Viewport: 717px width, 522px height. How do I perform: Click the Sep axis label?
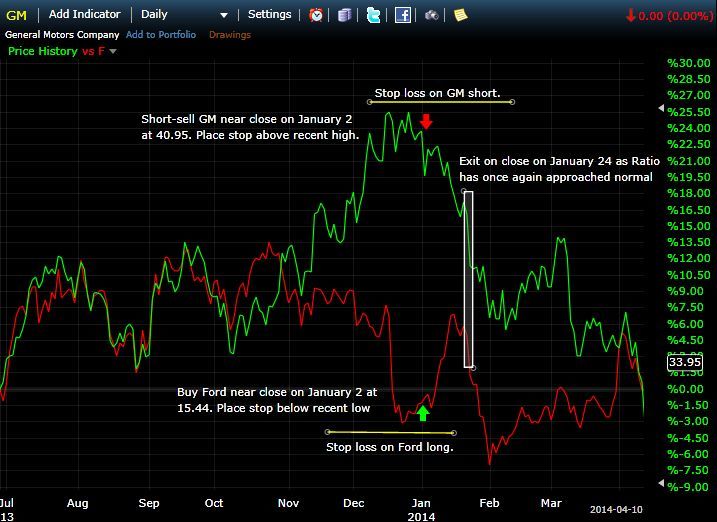pyautogui.click(x=149, y=503)
